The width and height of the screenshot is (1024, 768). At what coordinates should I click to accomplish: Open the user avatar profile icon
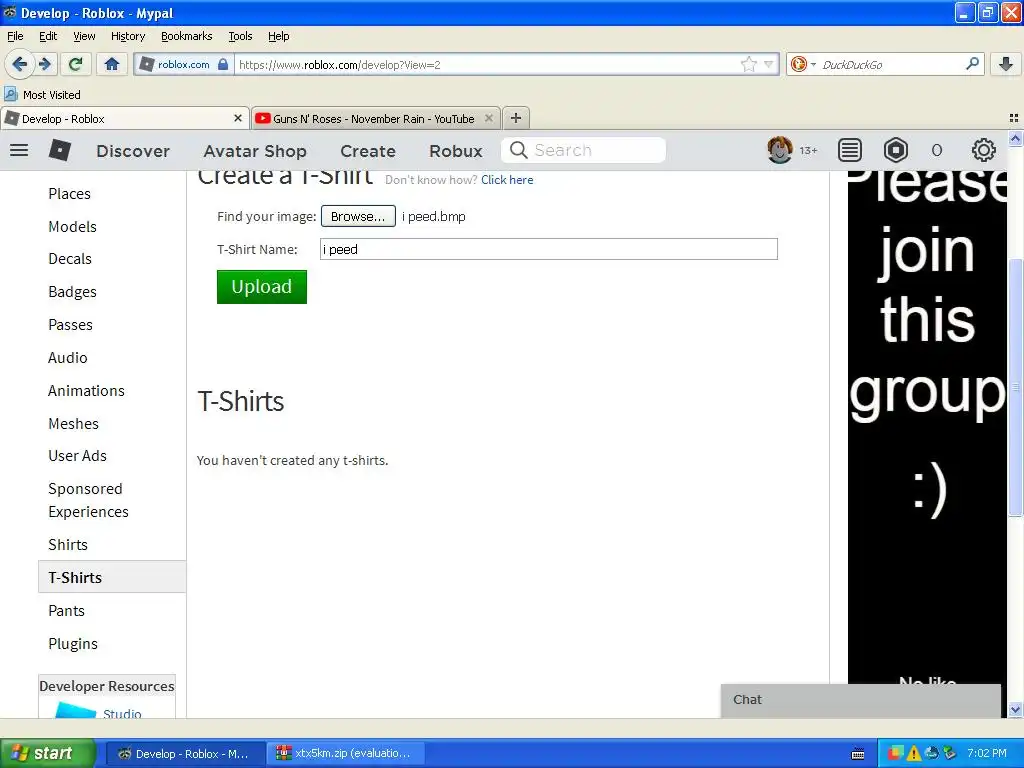coord(780,150)
